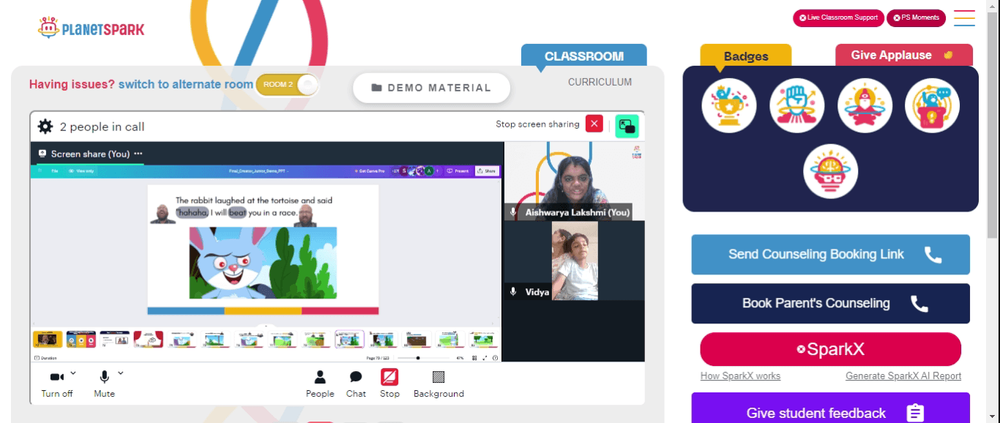
Task: Open the People panel
Action: click(x=320, y=384)
